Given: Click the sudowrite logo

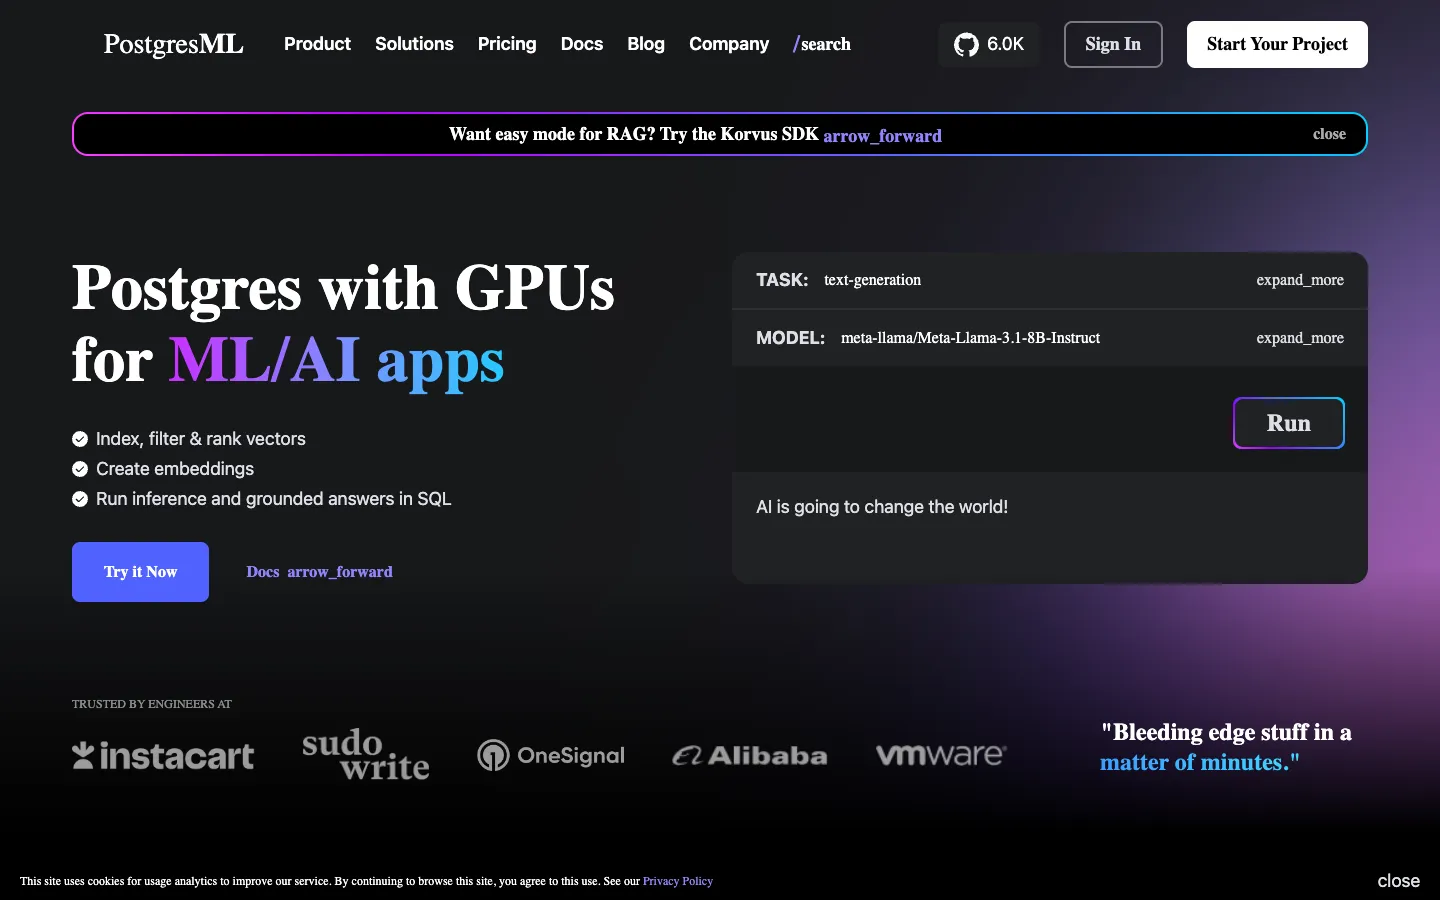Looking at the screenshot, I should (366, 755).
